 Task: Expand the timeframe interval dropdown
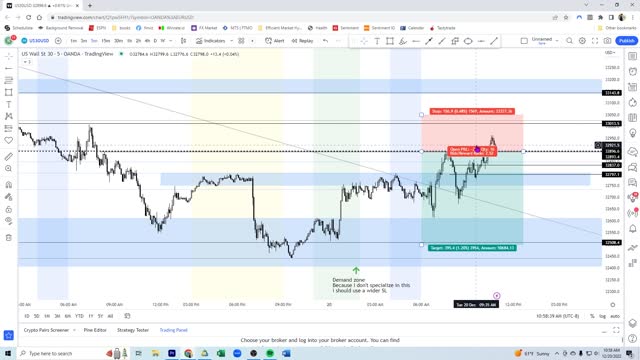point(171,41)
